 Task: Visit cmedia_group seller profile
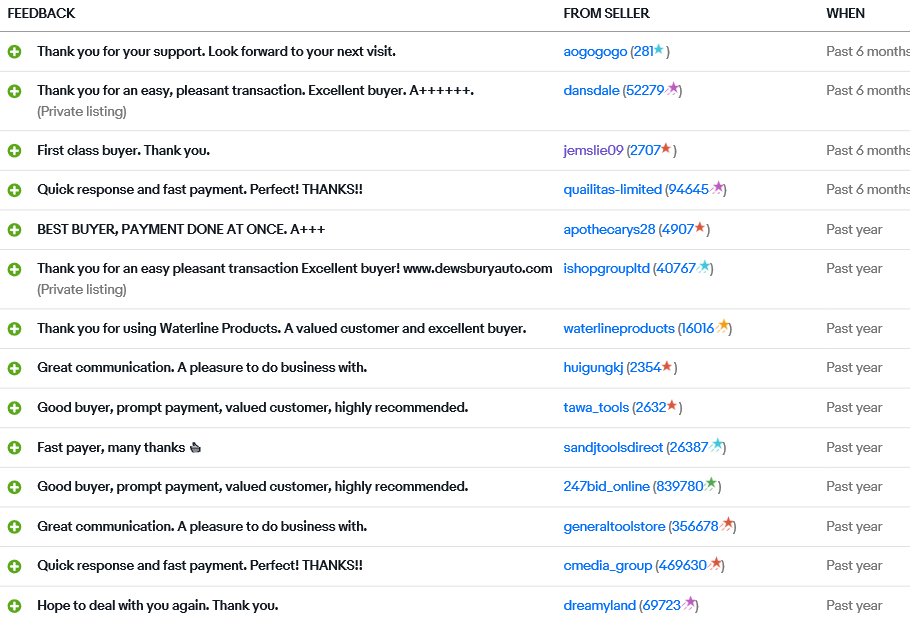pos(607,565)
